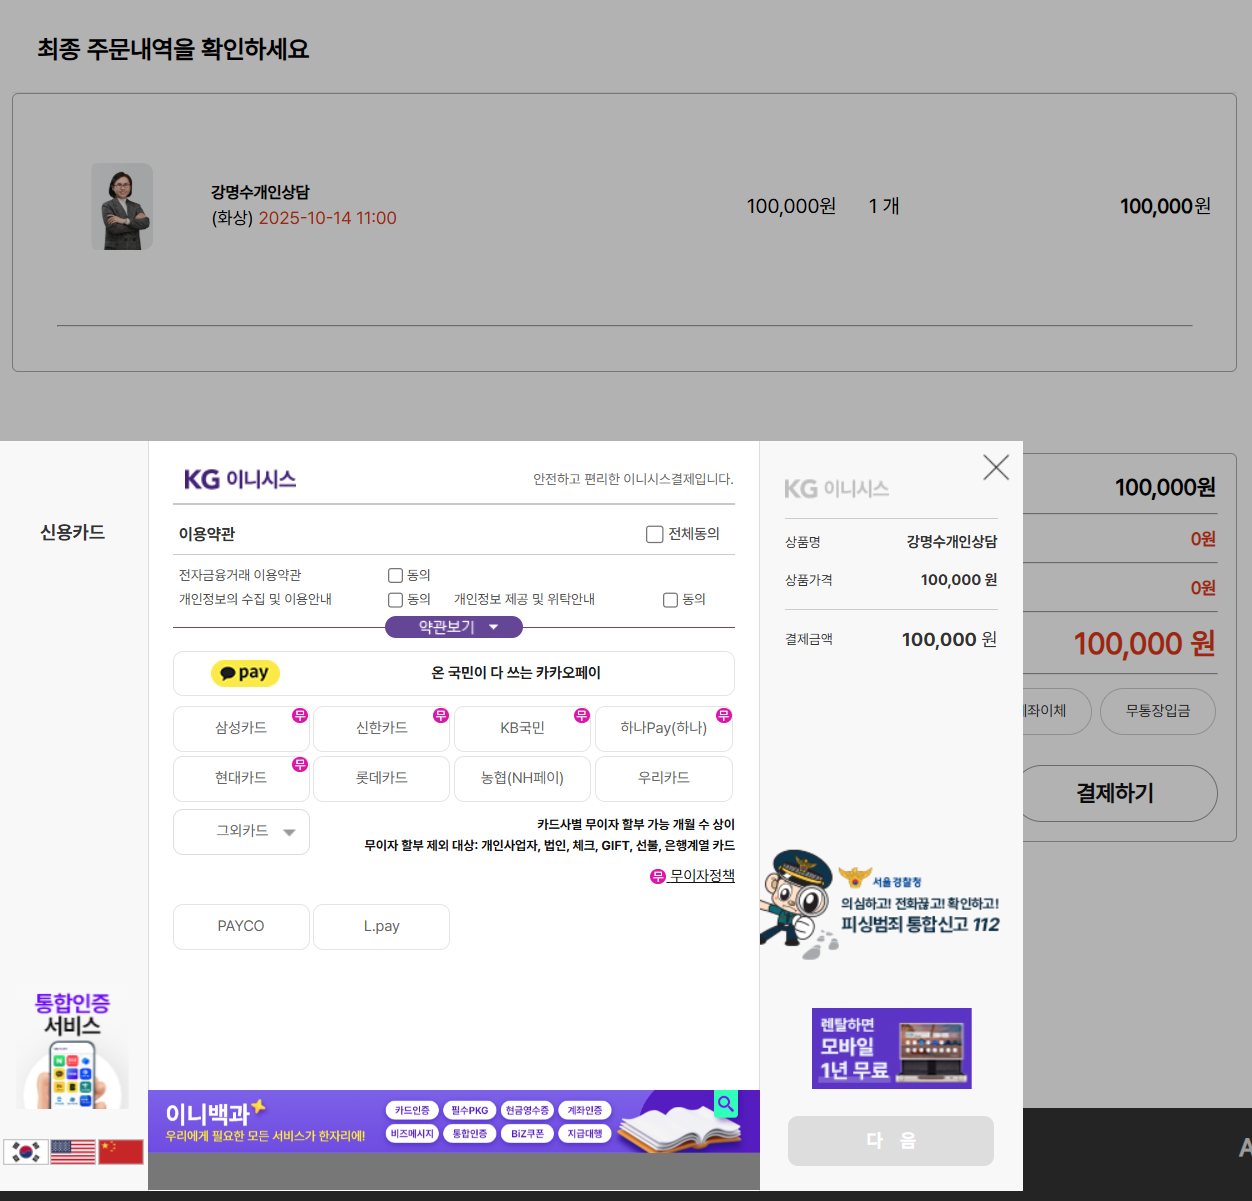
Task: Close the KG Inicis payment popup
Action: (x=995, y=467)
